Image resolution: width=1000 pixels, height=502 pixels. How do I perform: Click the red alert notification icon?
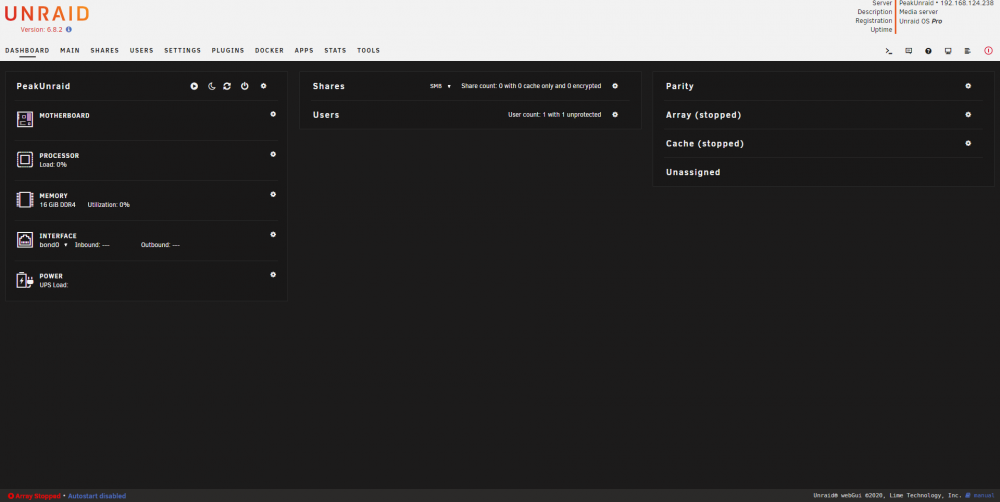click(x=989, y=51)
